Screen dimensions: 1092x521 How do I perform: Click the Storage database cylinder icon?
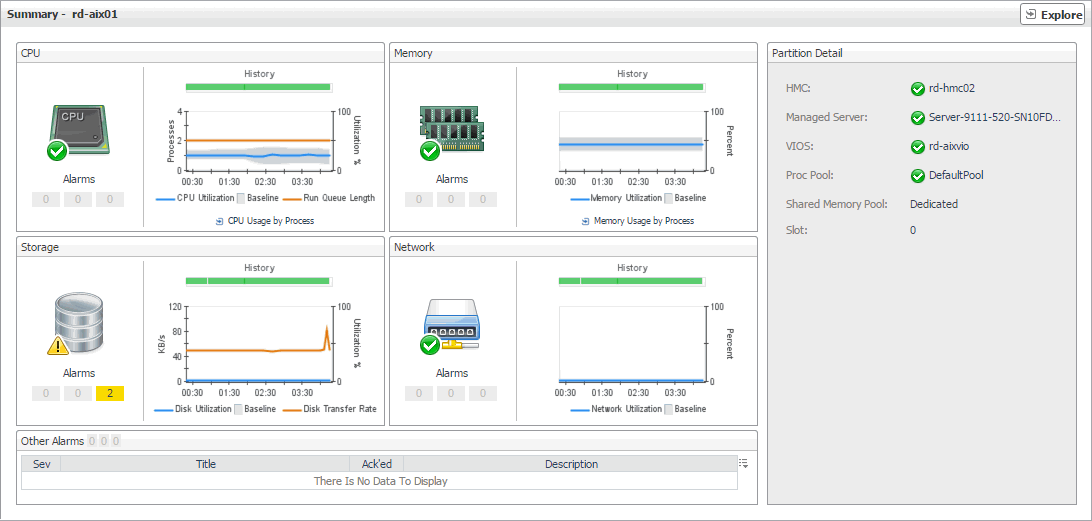point(79,324)
